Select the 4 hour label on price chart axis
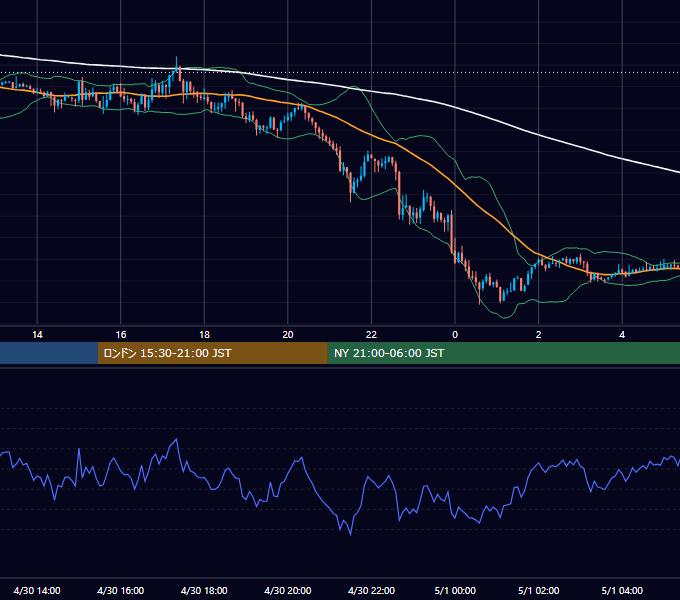 pos(622,335)
